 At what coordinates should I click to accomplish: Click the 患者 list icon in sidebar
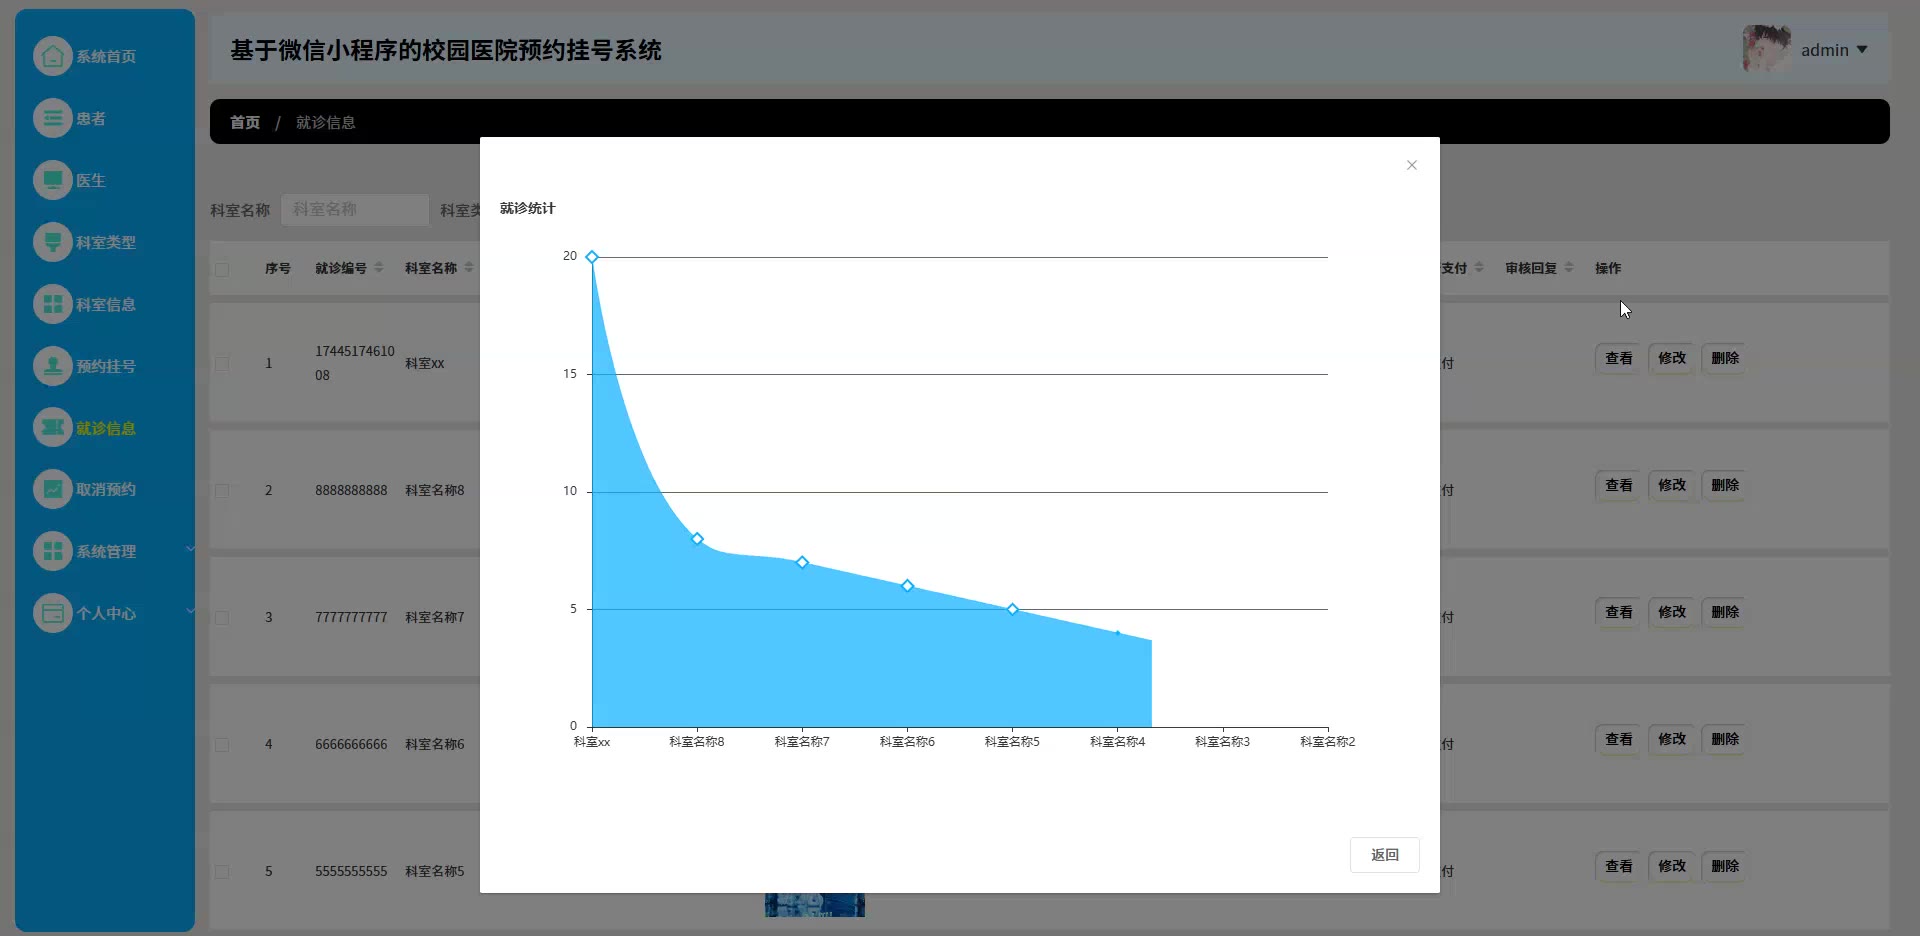[x=53, y=118]
